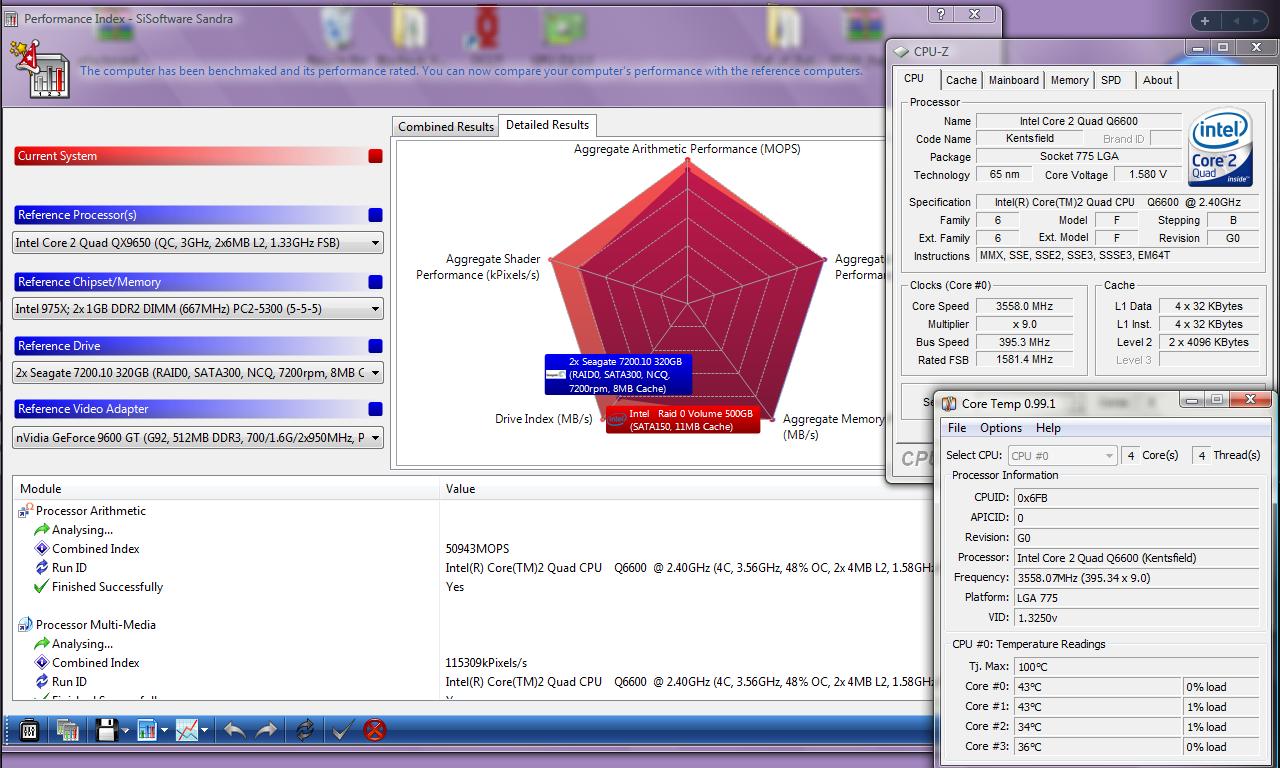The height and width of the screenshot is (768, 1280).
Task: Click the options sliders icon in Sandra toolbar
Action: click(28, 730)
